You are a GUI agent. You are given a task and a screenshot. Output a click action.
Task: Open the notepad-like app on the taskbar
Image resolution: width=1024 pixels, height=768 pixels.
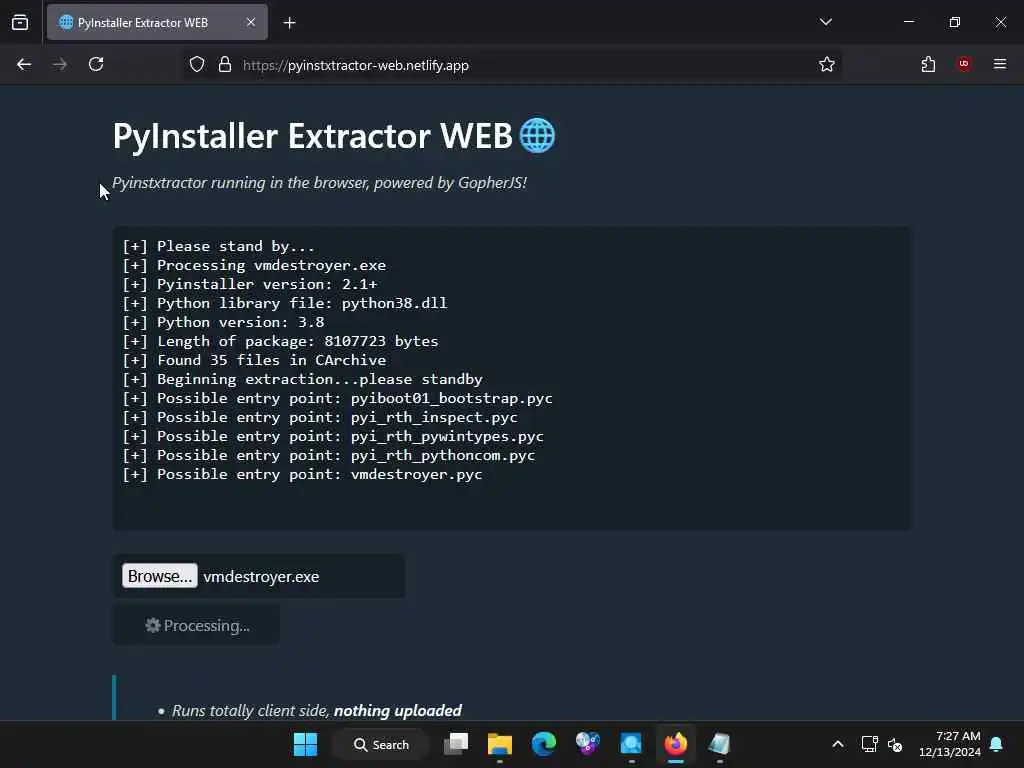click(719, 744)
